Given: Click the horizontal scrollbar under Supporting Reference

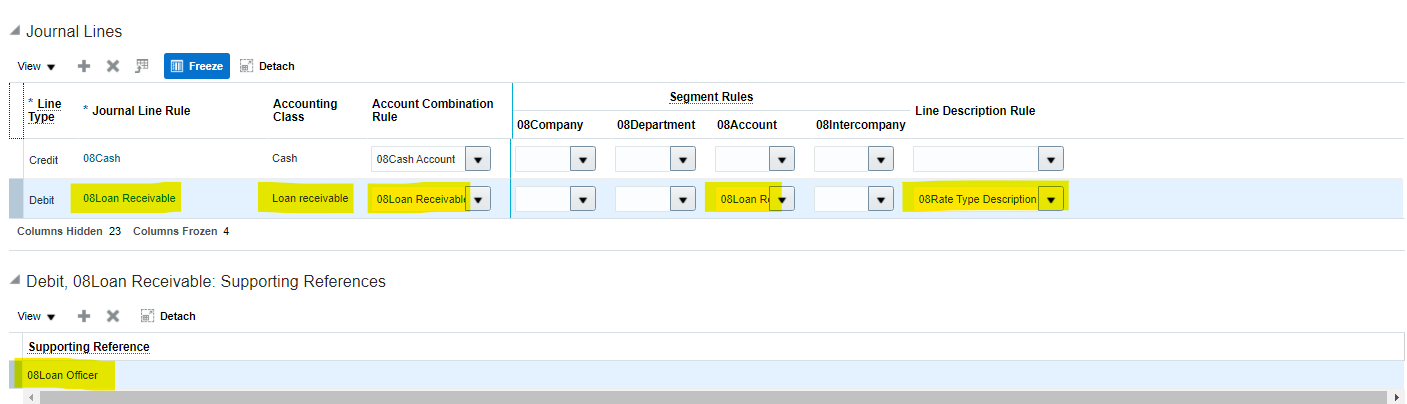Looking at the screenshot, I should (x=700, y=397).
